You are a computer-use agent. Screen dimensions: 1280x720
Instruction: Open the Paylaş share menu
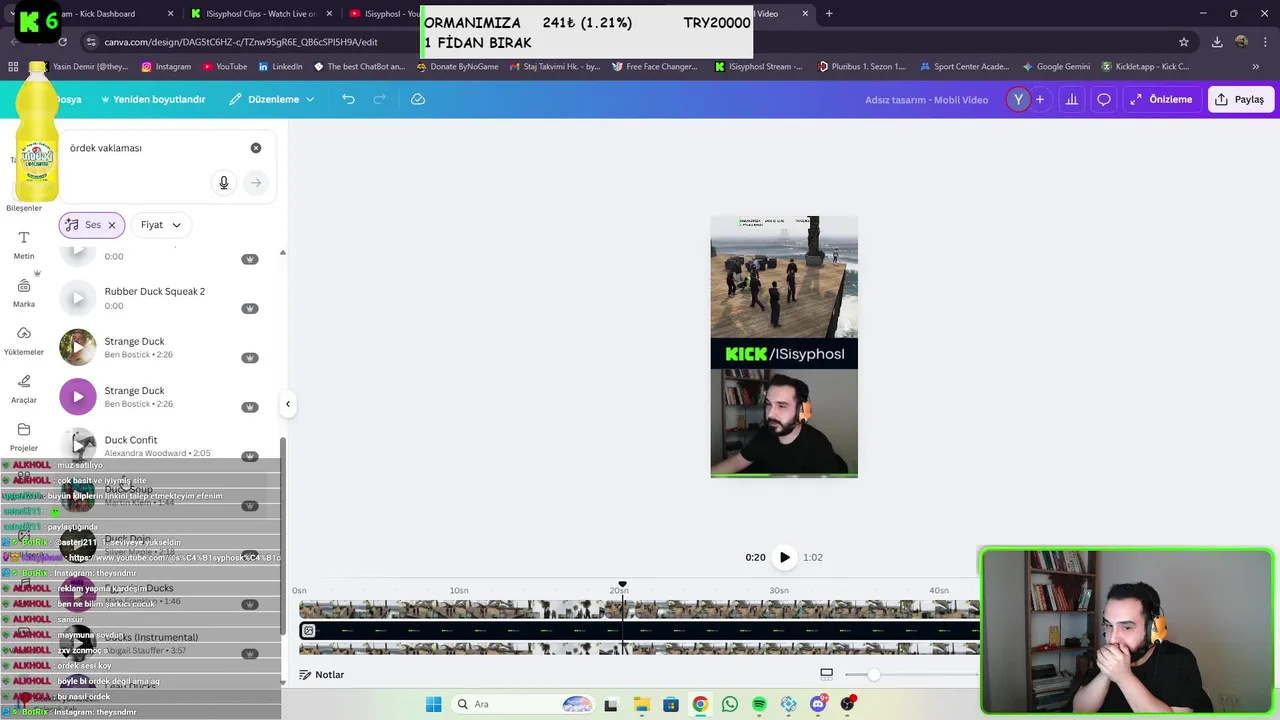point(1240,99)
